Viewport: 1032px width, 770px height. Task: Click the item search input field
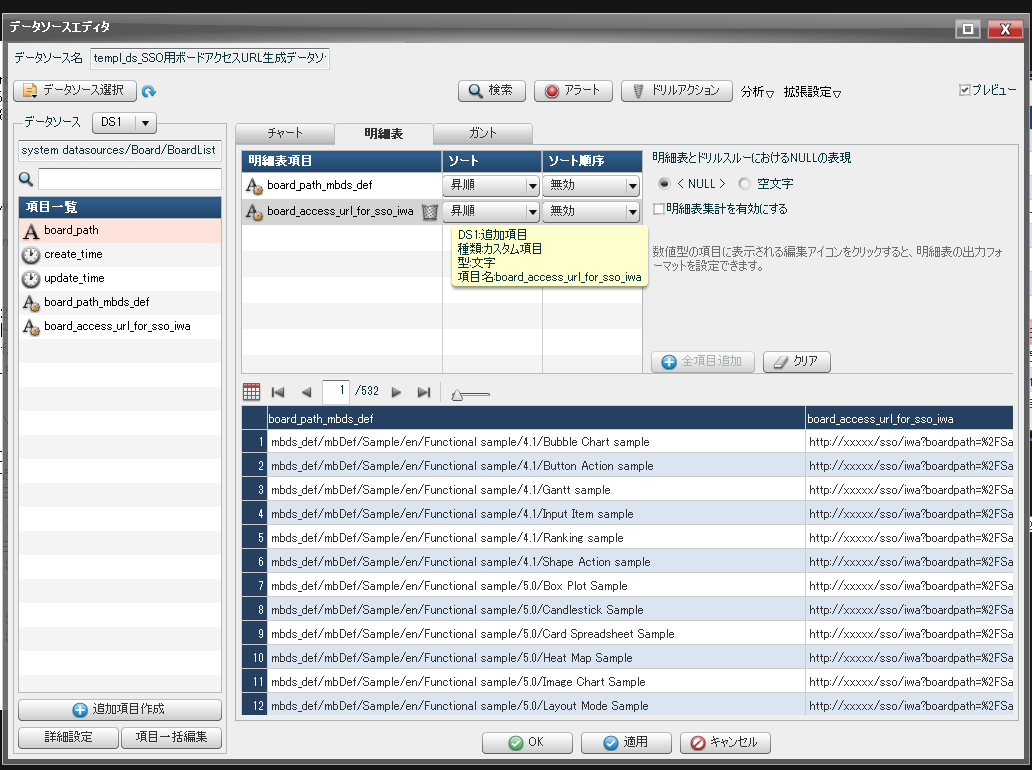tap(130, 179)
